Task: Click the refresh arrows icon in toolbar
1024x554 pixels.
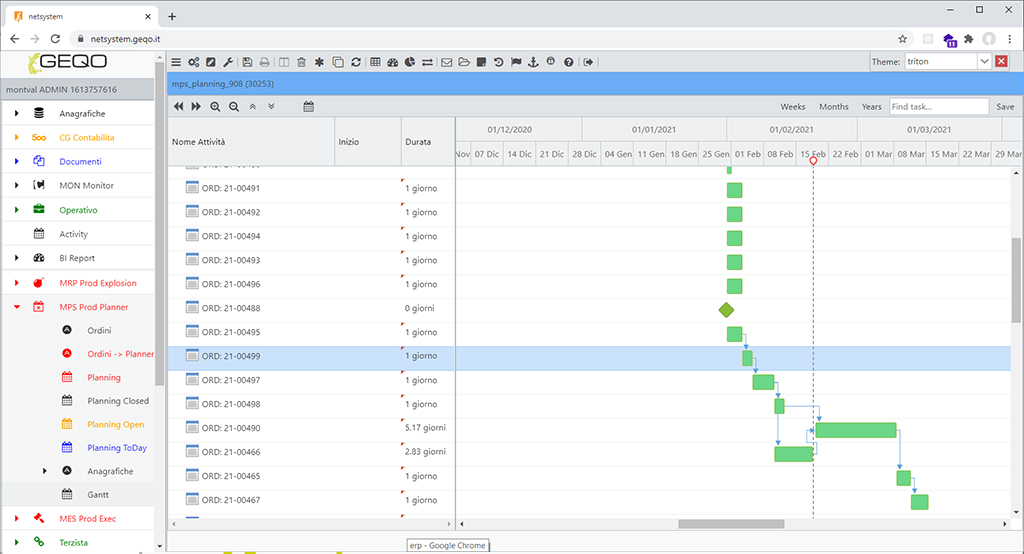Action: pyautogui.click(x=355, y=62)
